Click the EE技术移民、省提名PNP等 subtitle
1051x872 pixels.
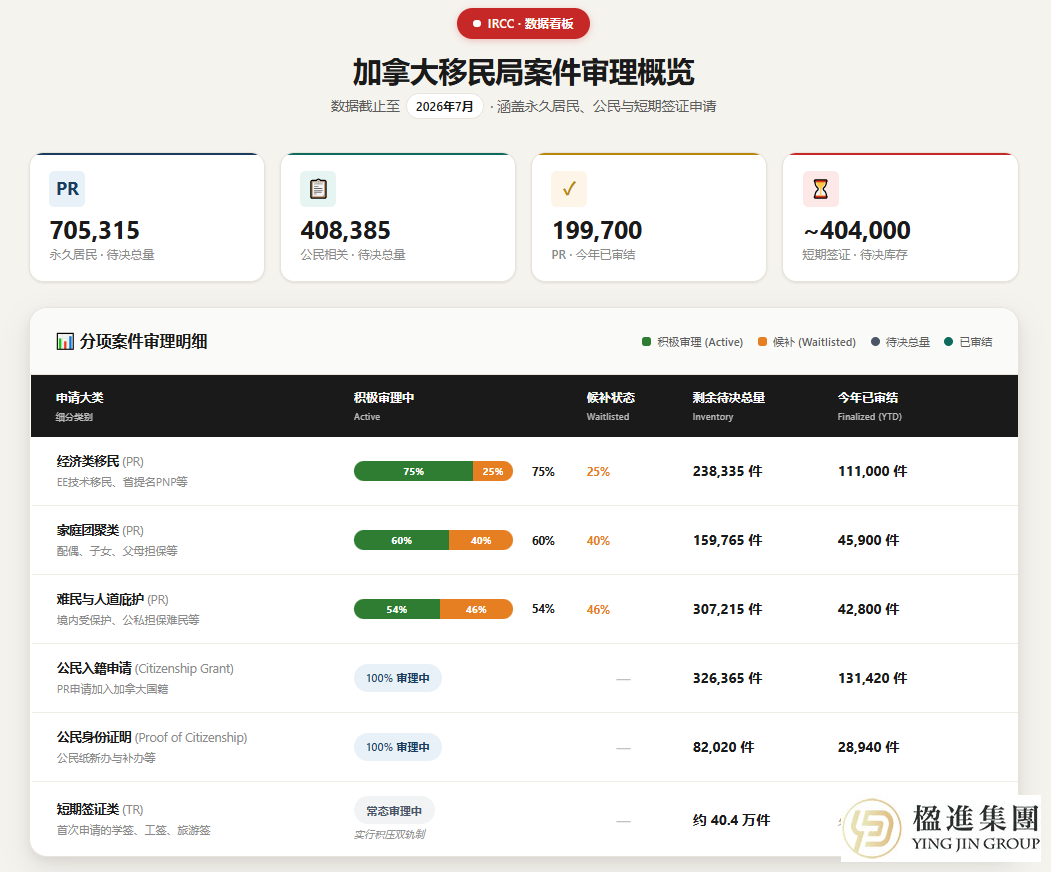point(122,482)
